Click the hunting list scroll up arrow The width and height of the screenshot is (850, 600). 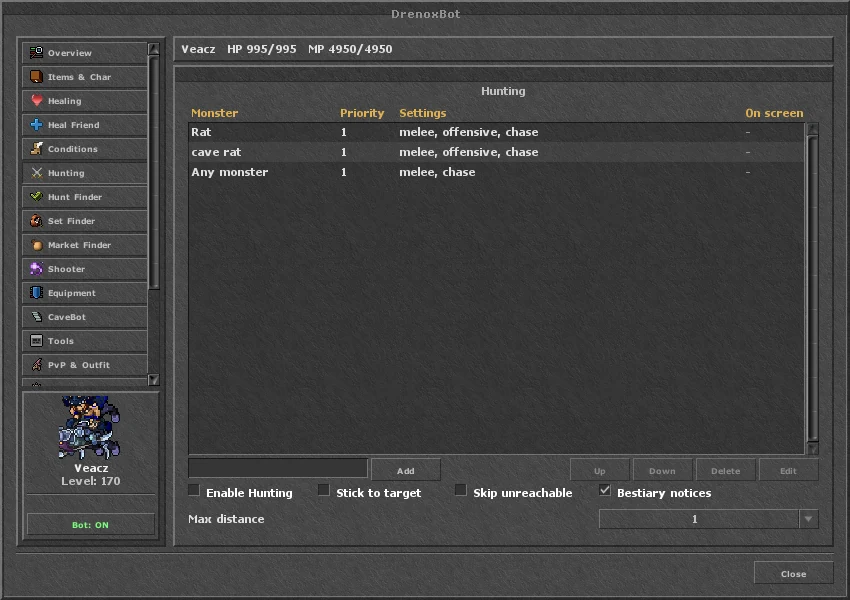pos(812,128)
